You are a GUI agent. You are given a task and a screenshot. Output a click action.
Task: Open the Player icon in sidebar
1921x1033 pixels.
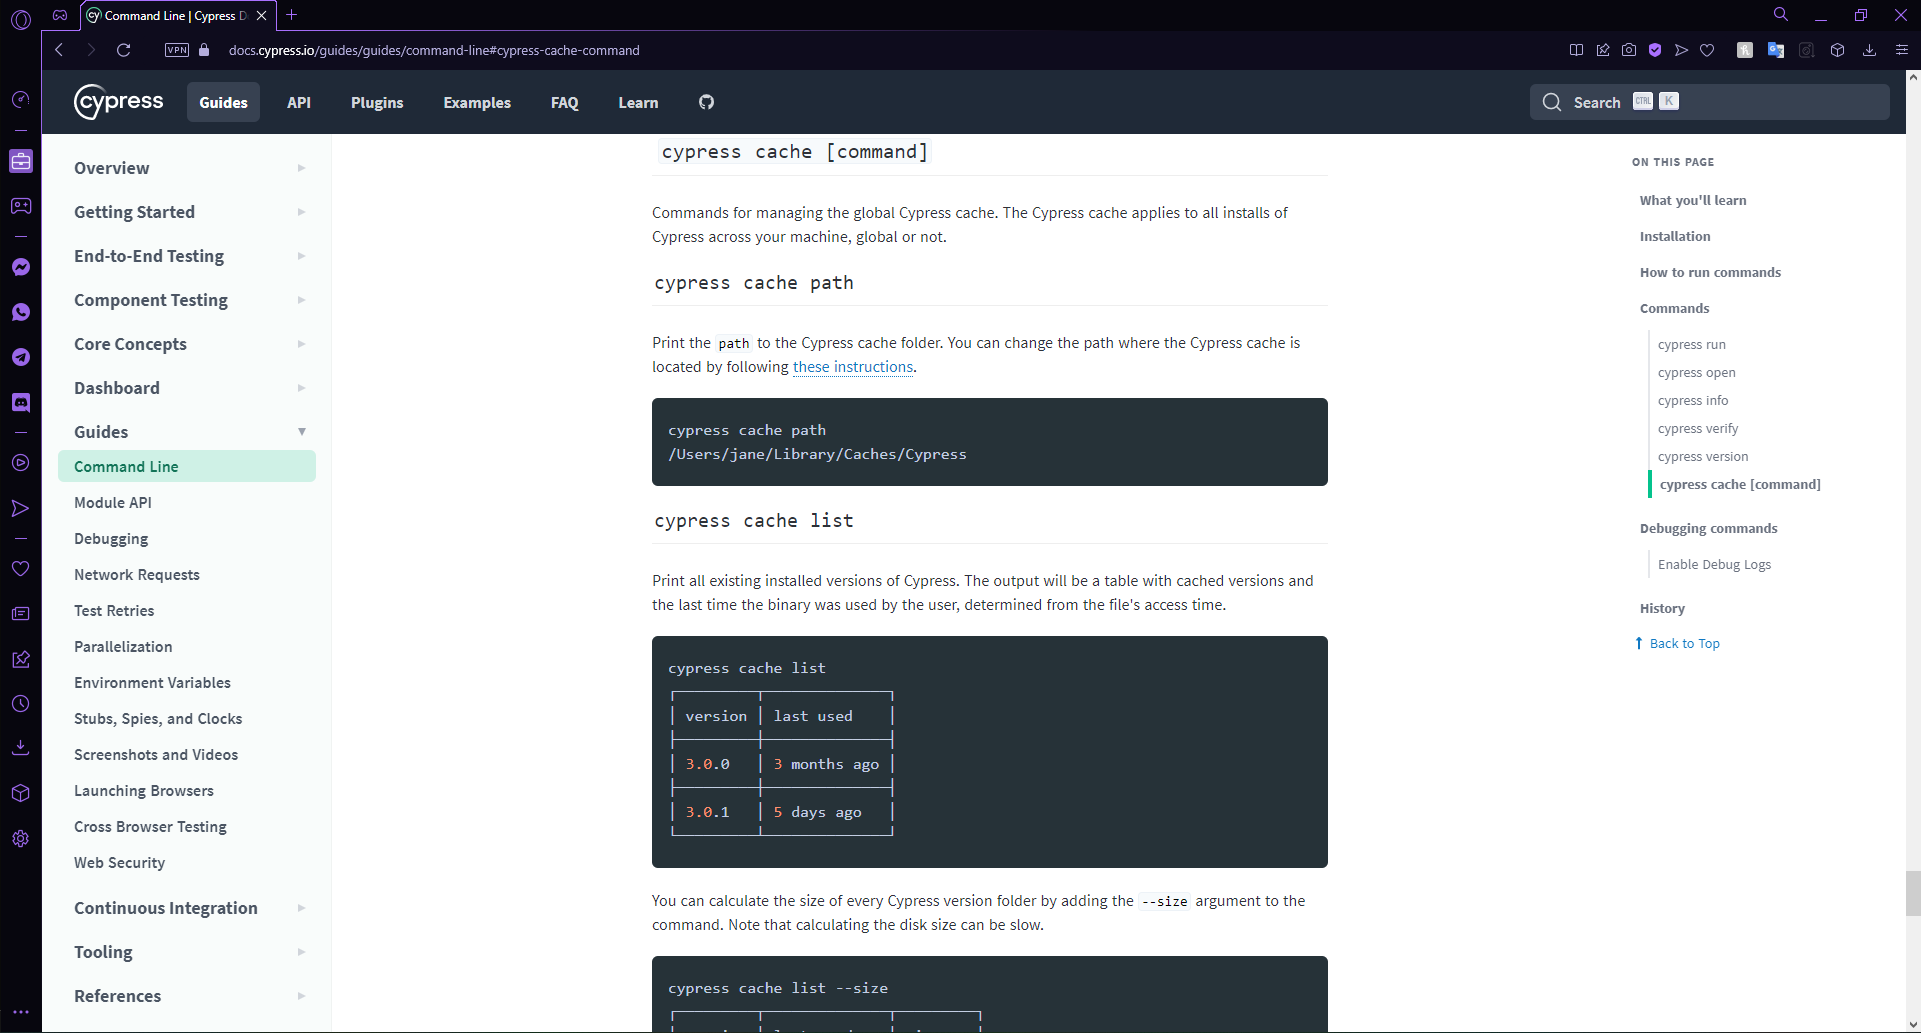[x=20, y=463]
